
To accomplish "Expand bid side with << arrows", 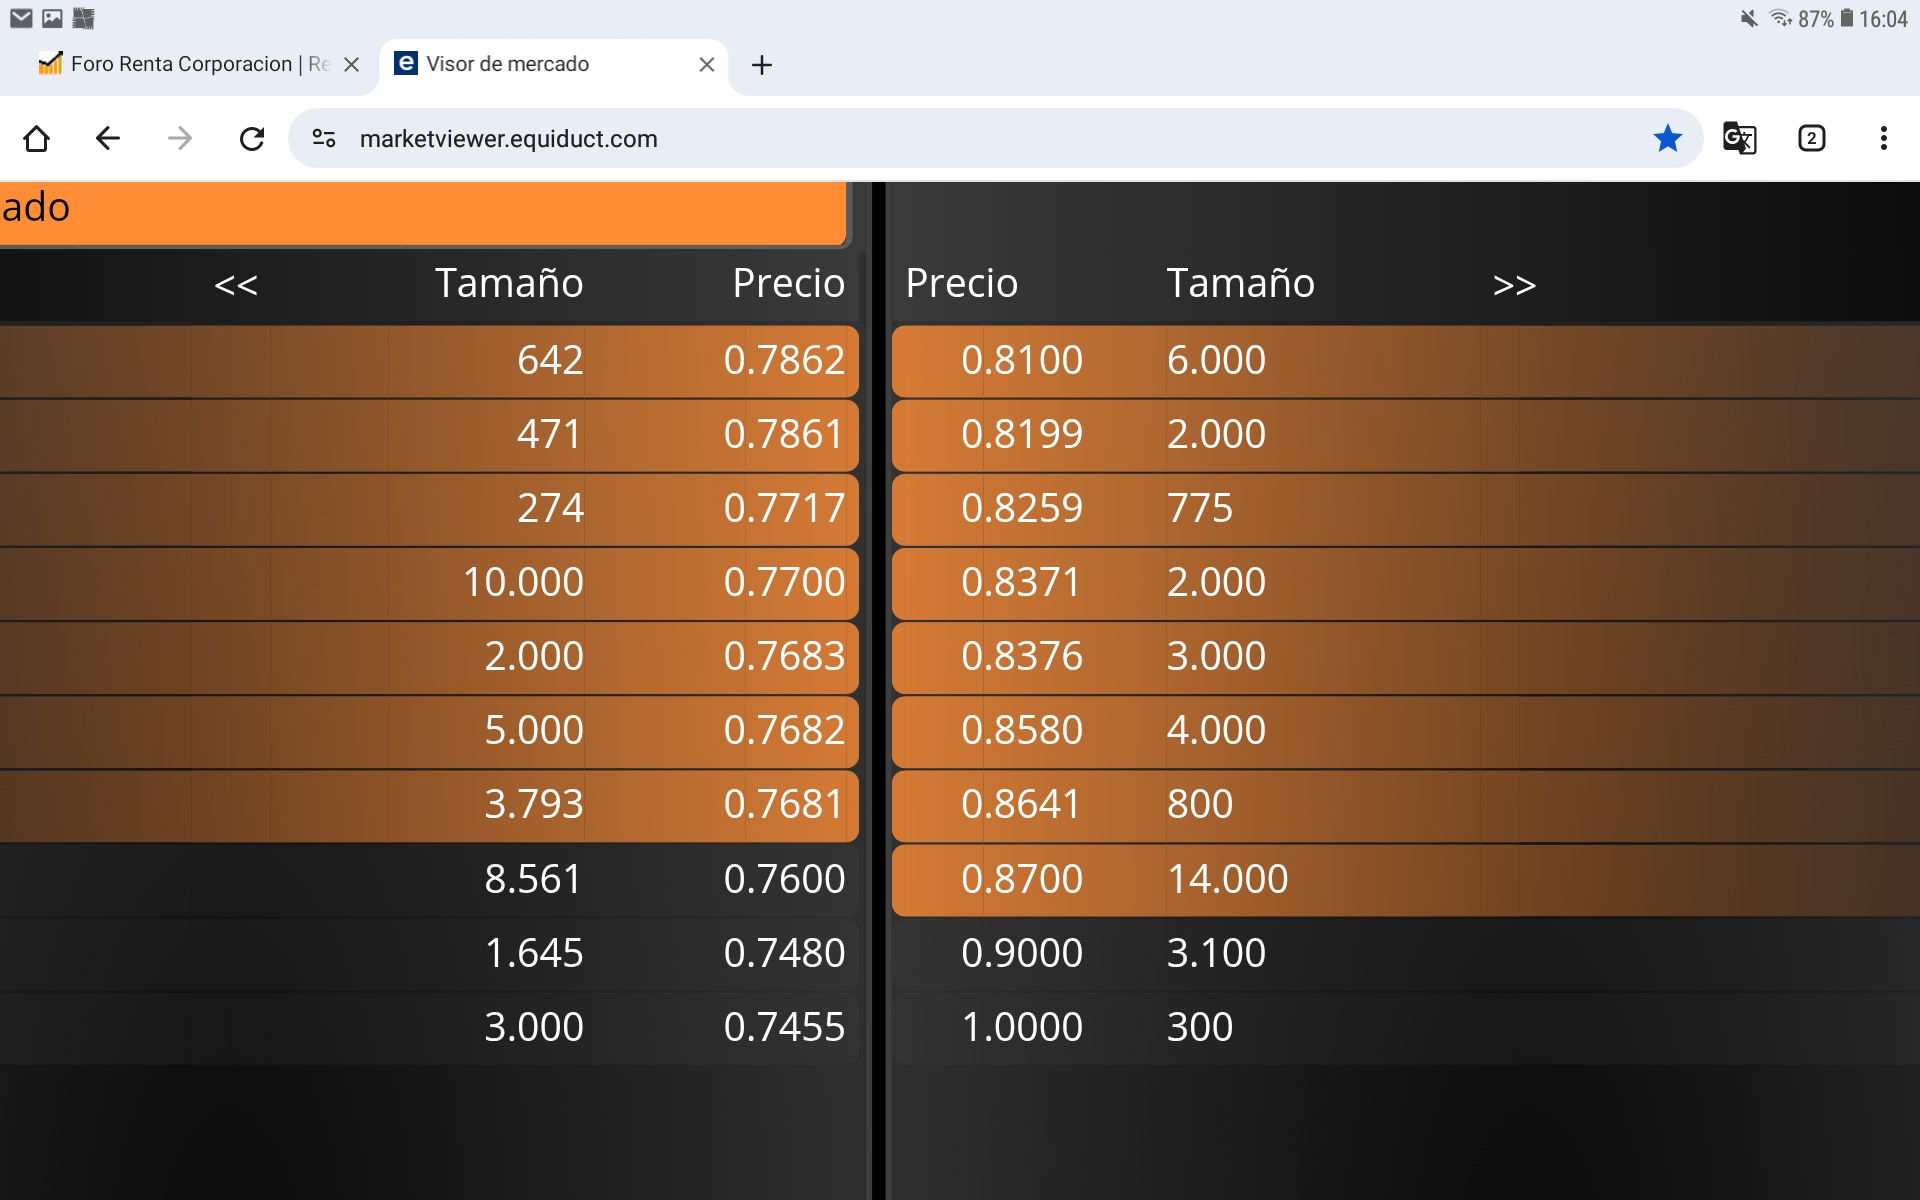I will (x=236, y=285).
